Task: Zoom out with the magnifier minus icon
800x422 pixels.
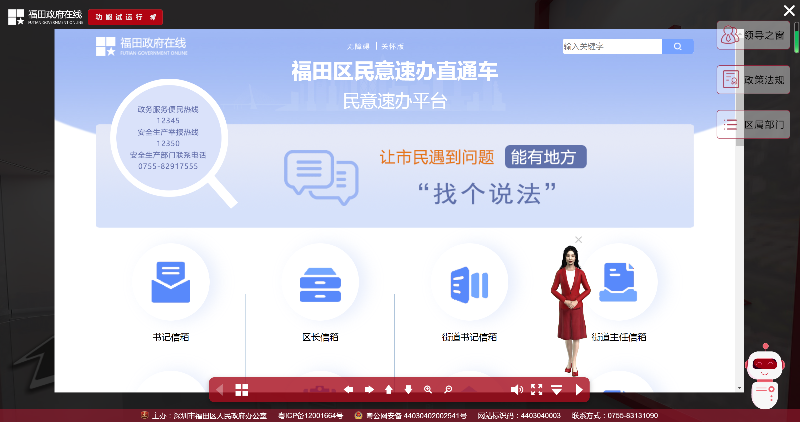Action: 448,390
